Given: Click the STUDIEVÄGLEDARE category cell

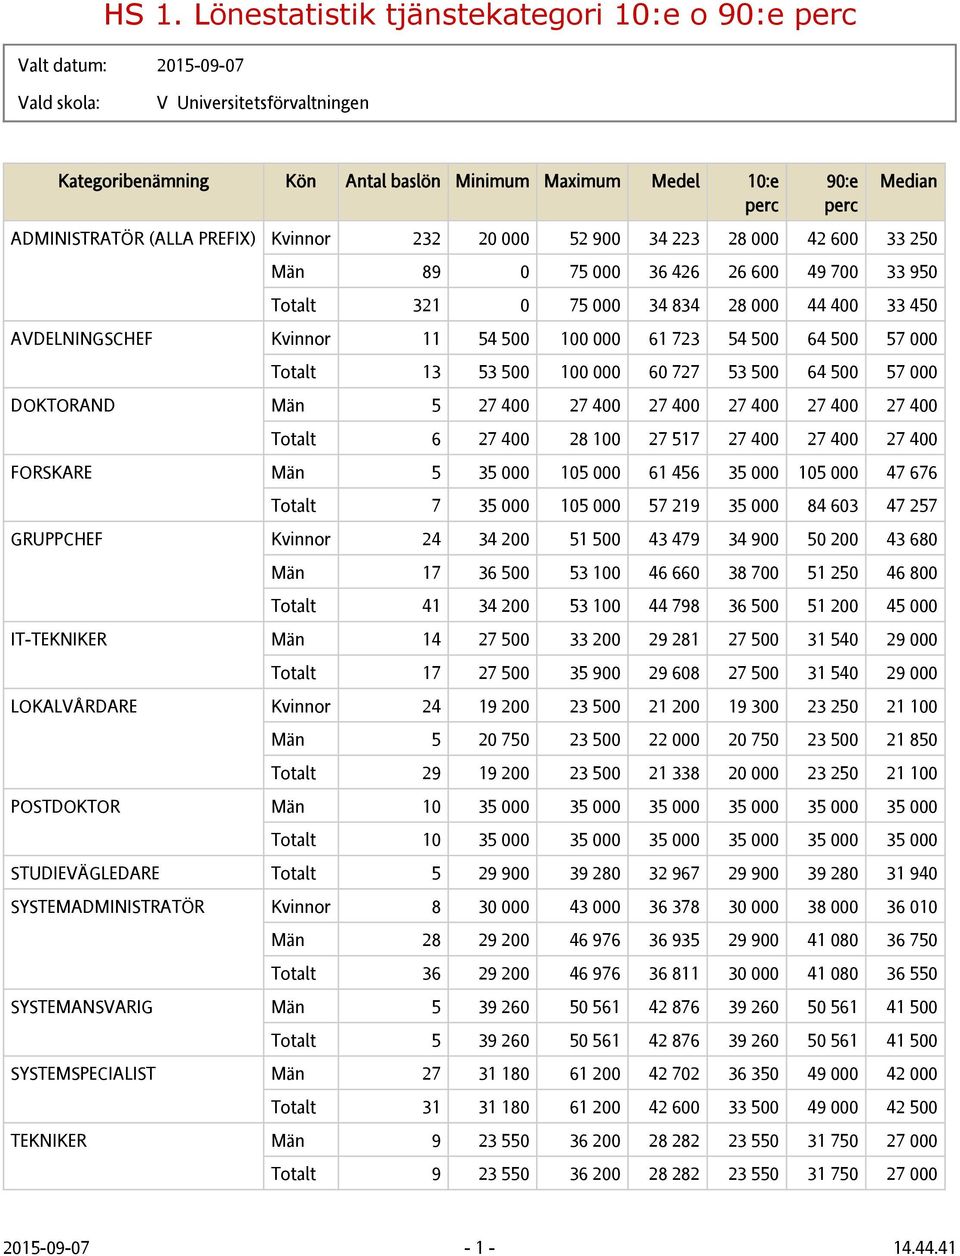Looking at the screenshot, I should point(85,873).
